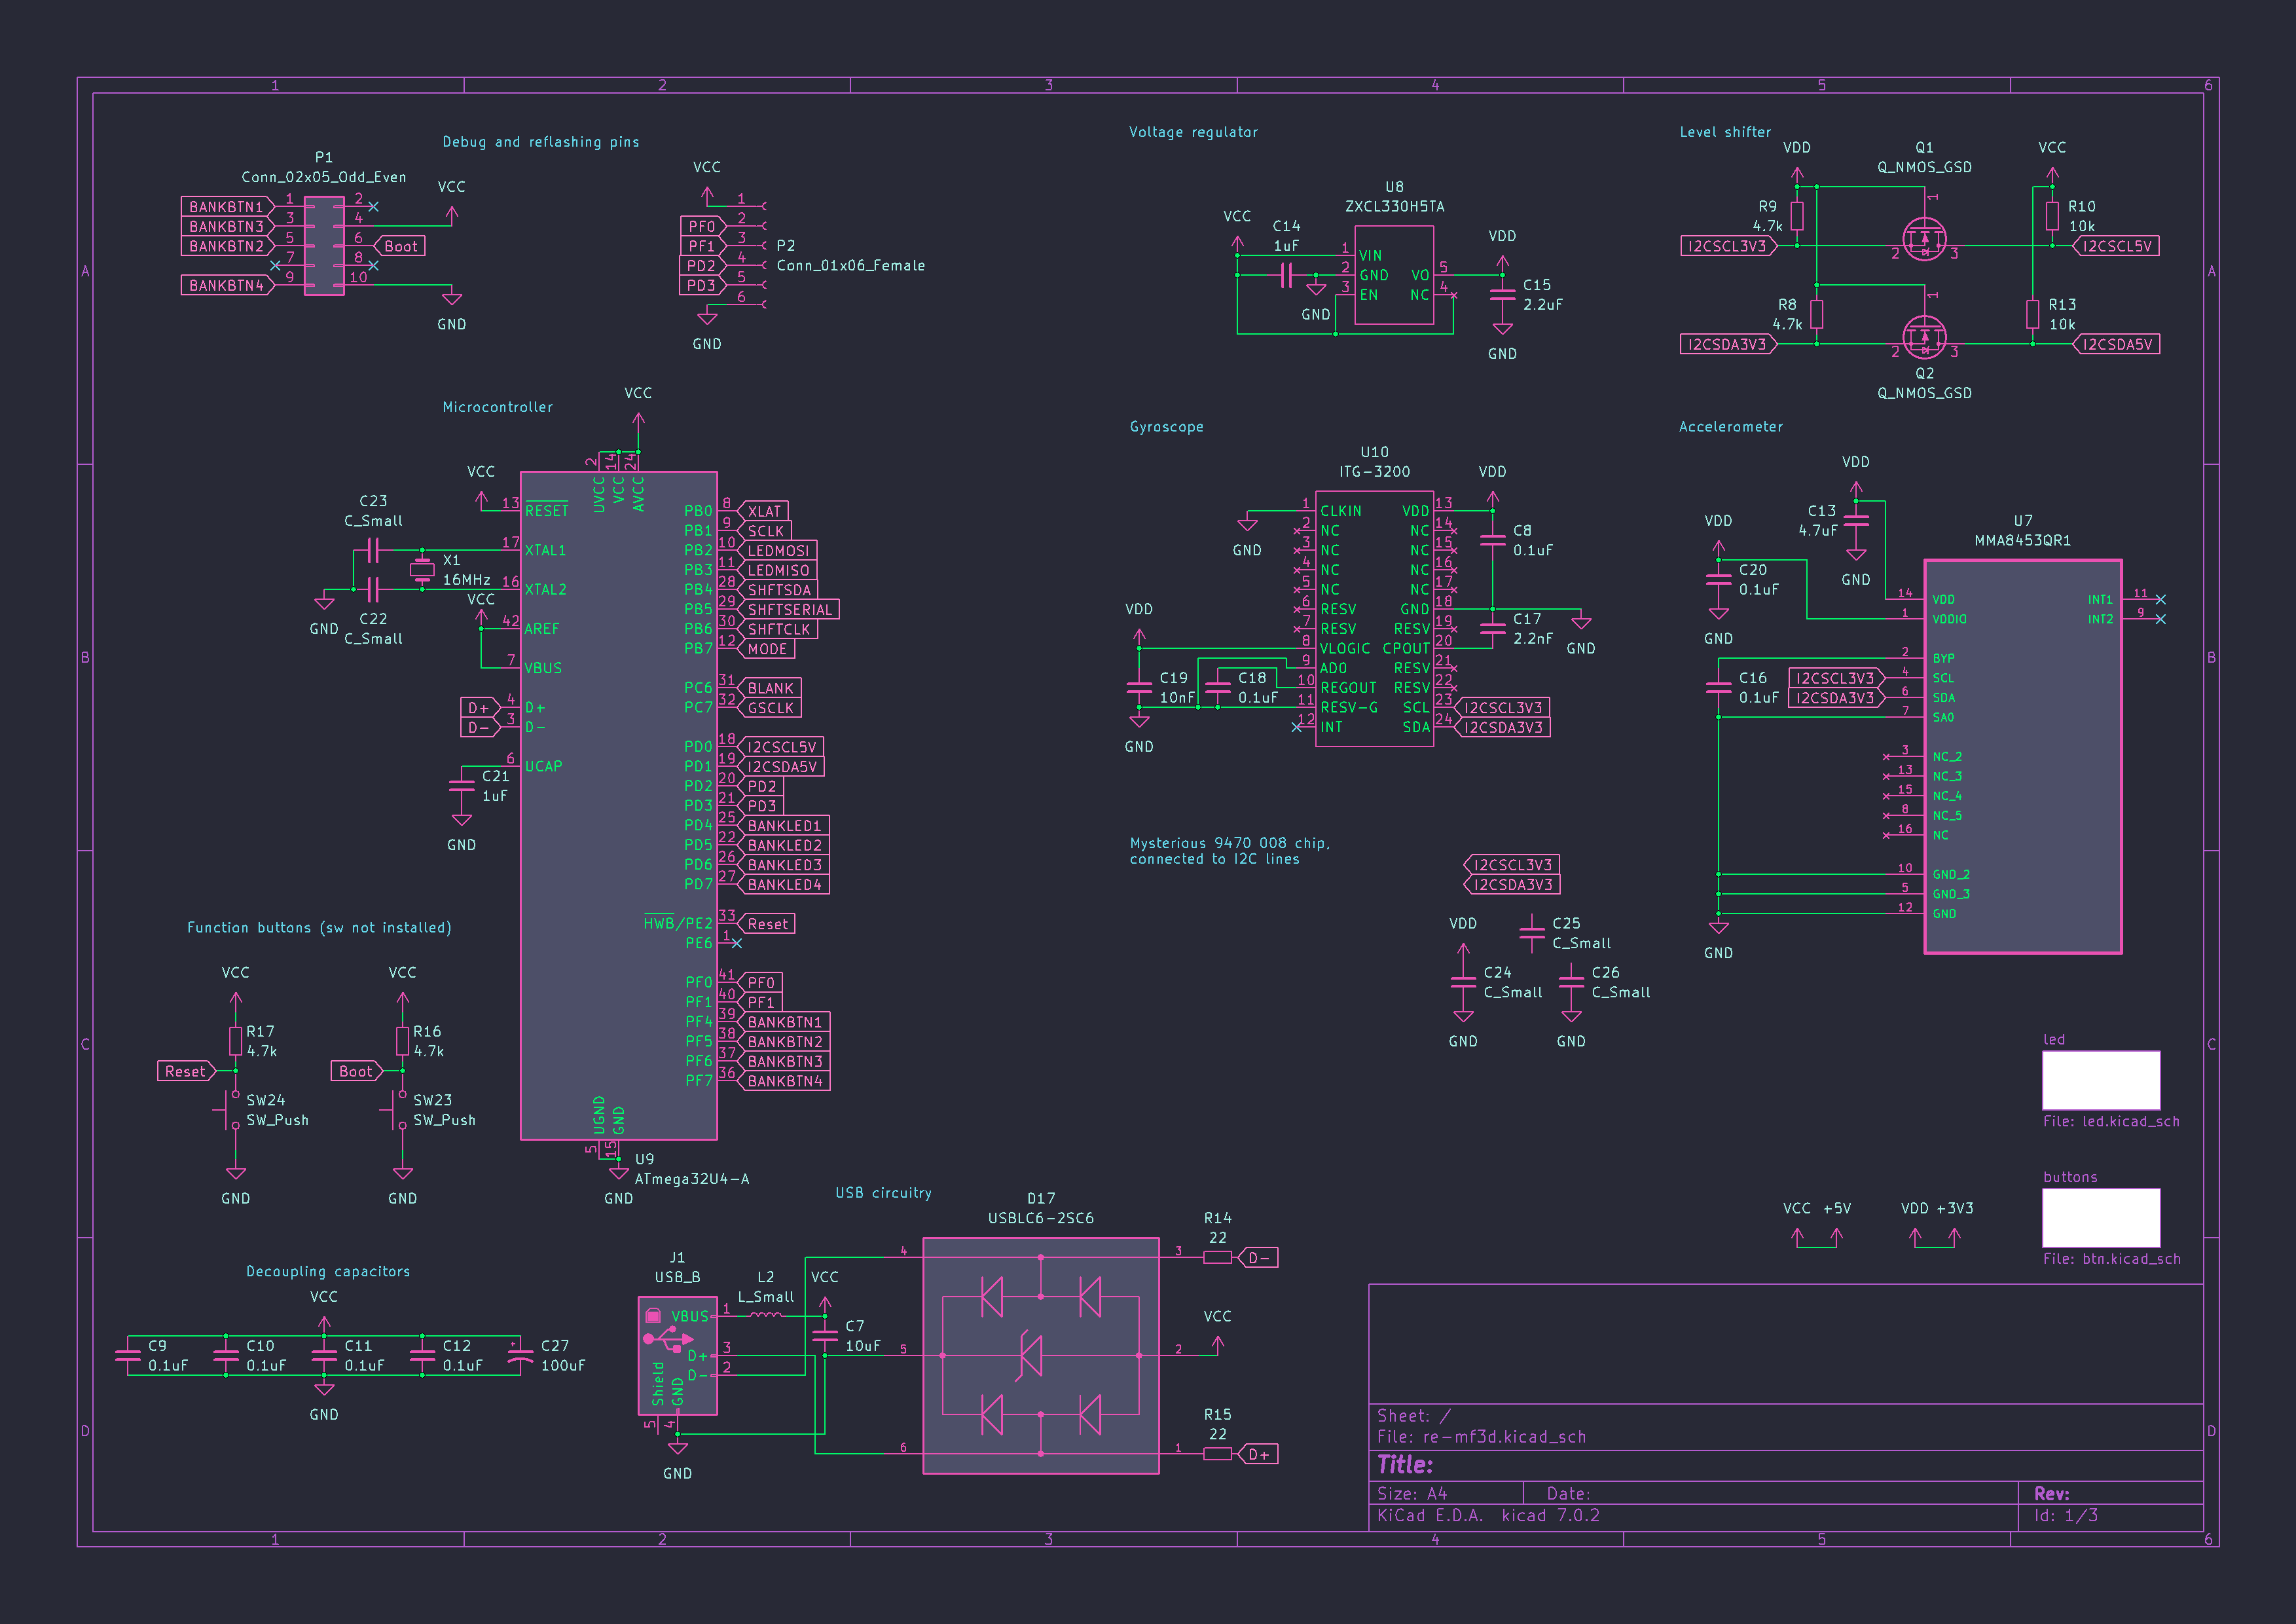
Task: Click the Level shifter section heading
Action: [1724, 132]
